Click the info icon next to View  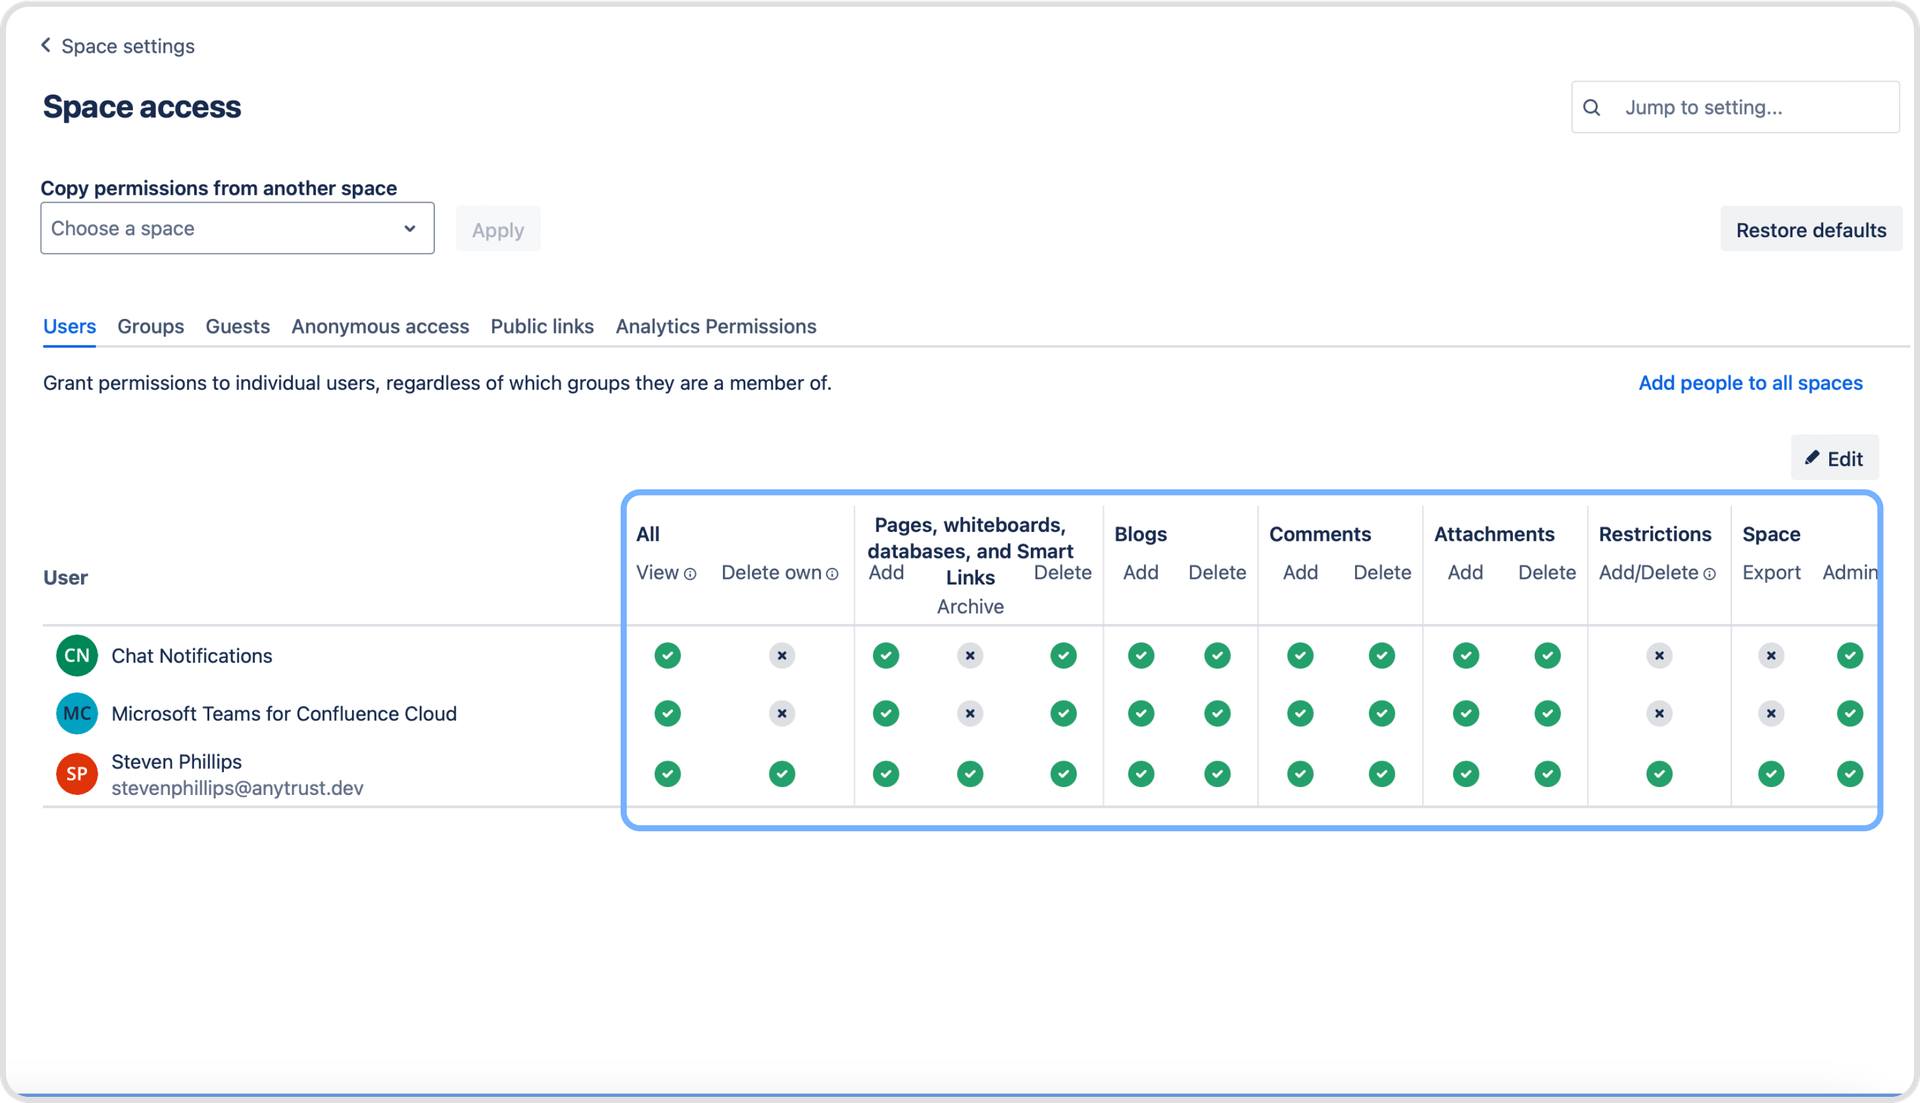(690, 574)
